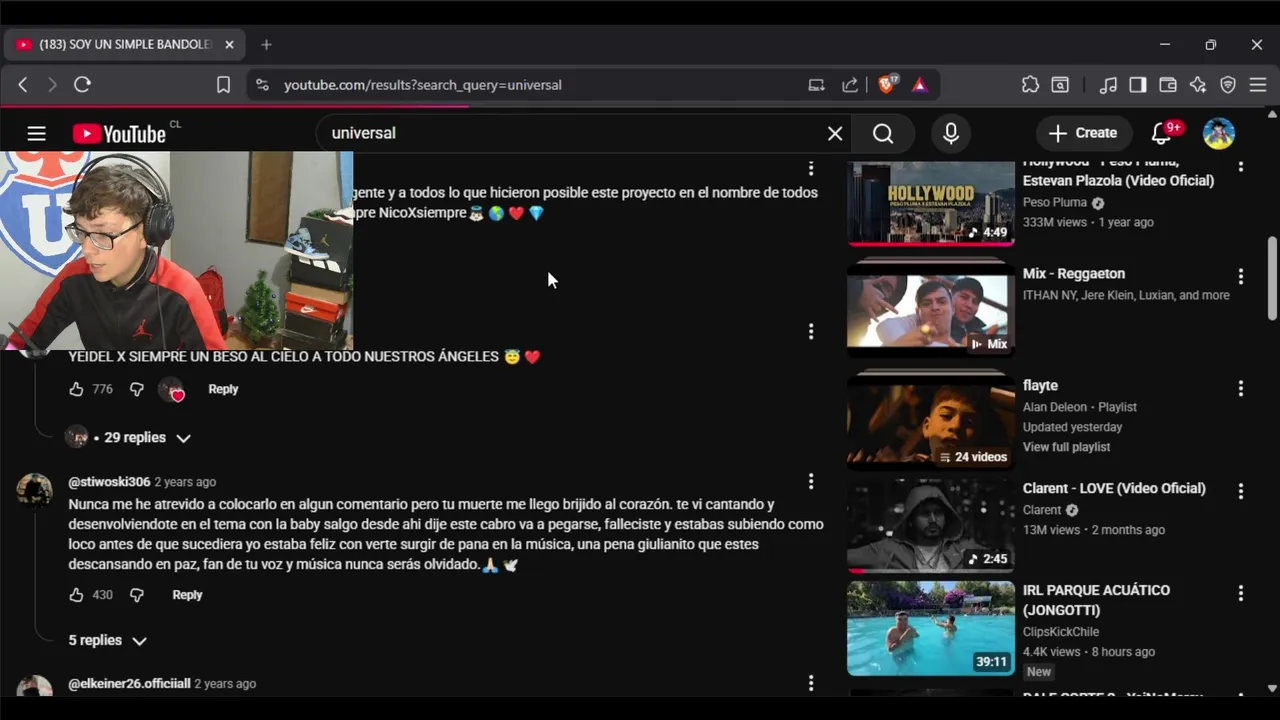The height and width of the screenshot is (720, 1280).
Task: Reply to the YEIDEL X SIEMPRE comment
Action: click(x=223, y=389)
